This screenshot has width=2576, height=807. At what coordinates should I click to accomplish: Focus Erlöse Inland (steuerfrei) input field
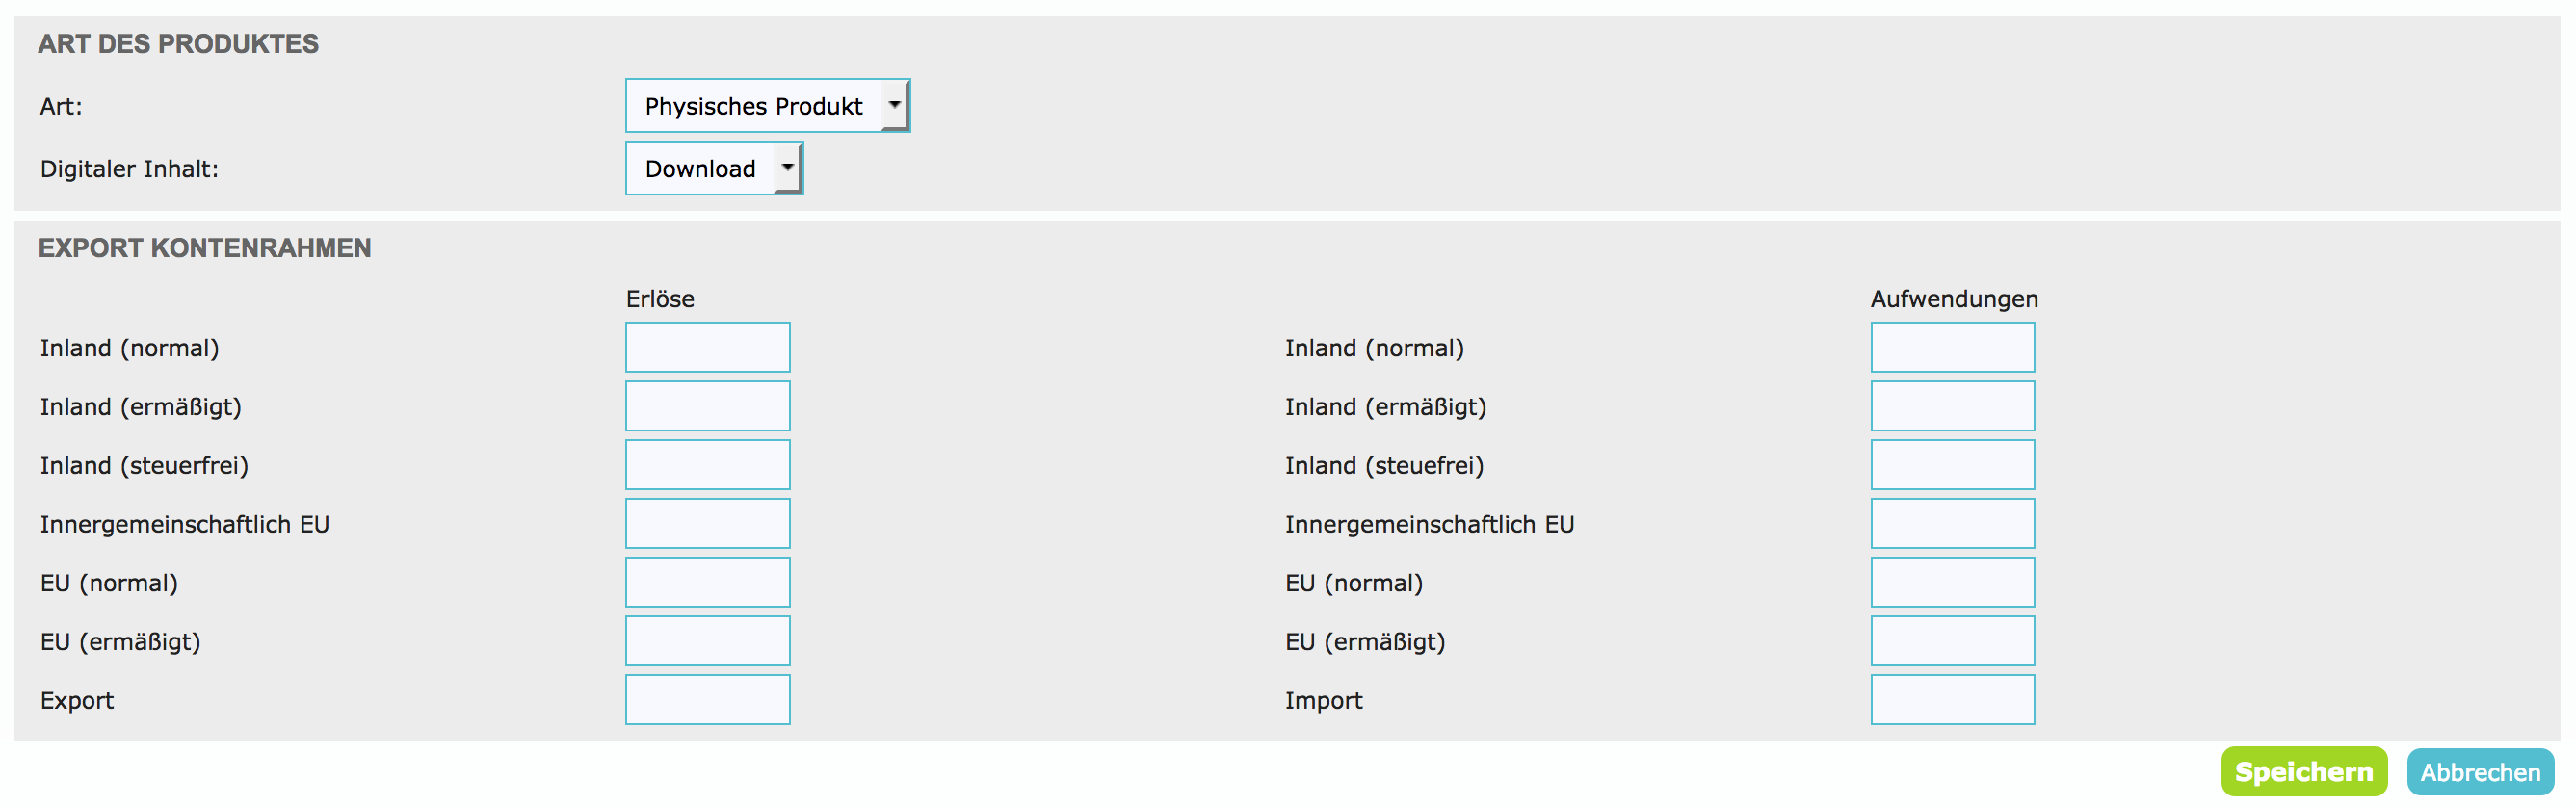tap(707, 465)
